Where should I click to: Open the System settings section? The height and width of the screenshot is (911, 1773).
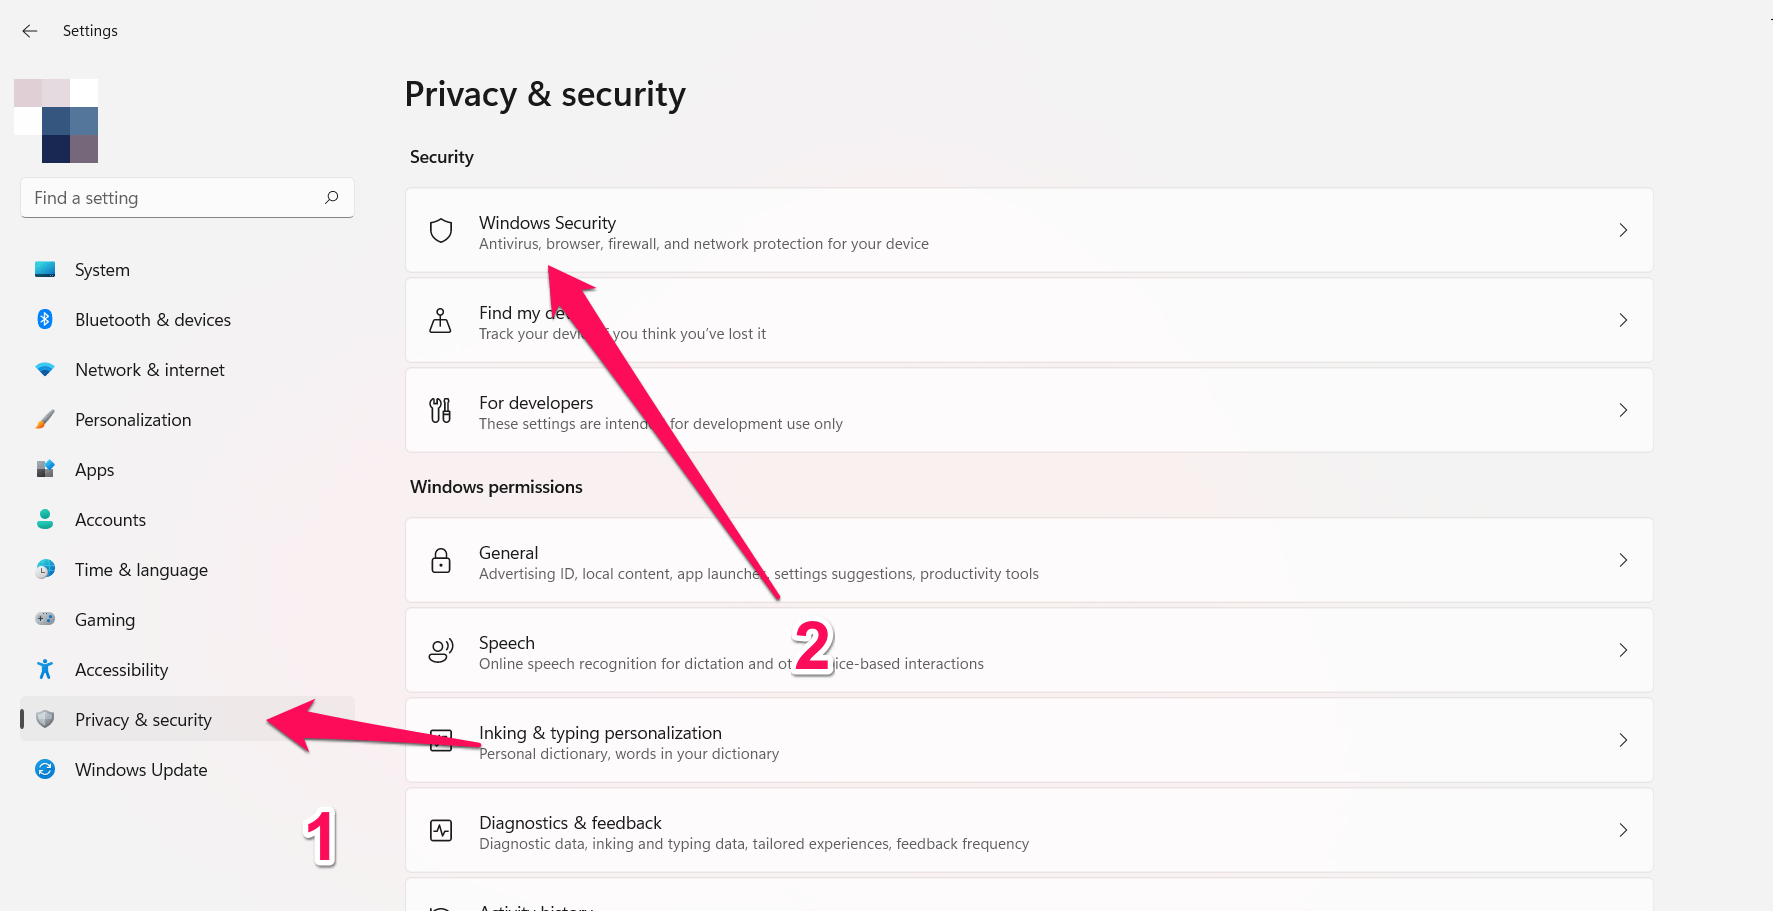pos(102,270)
